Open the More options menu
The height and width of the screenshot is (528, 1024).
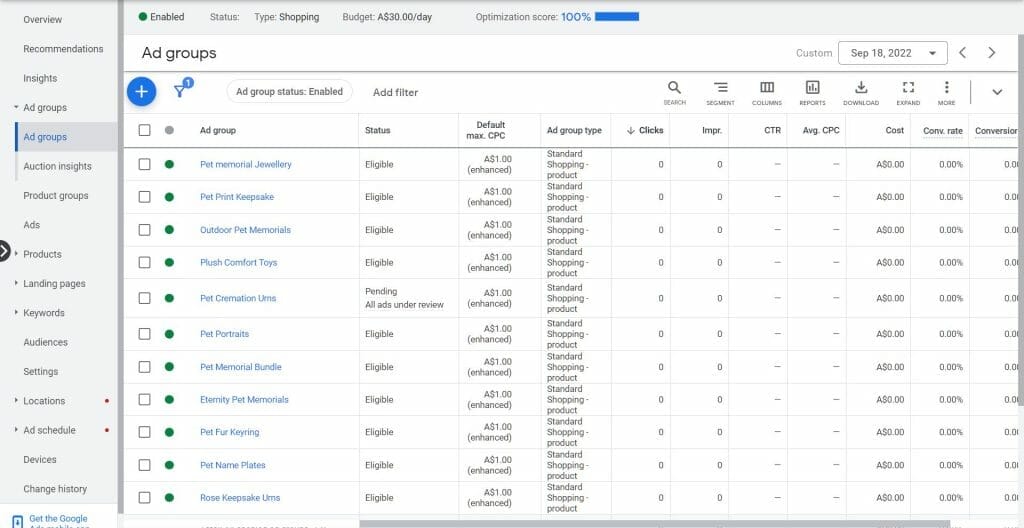(x=946, y=88)
